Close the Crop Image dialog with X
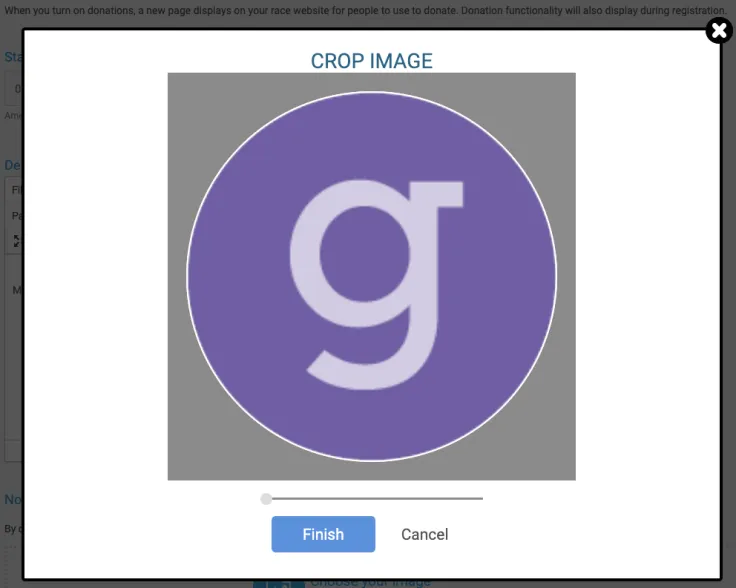The width and height of the screenshot is (736, 588). pos(719,31)
